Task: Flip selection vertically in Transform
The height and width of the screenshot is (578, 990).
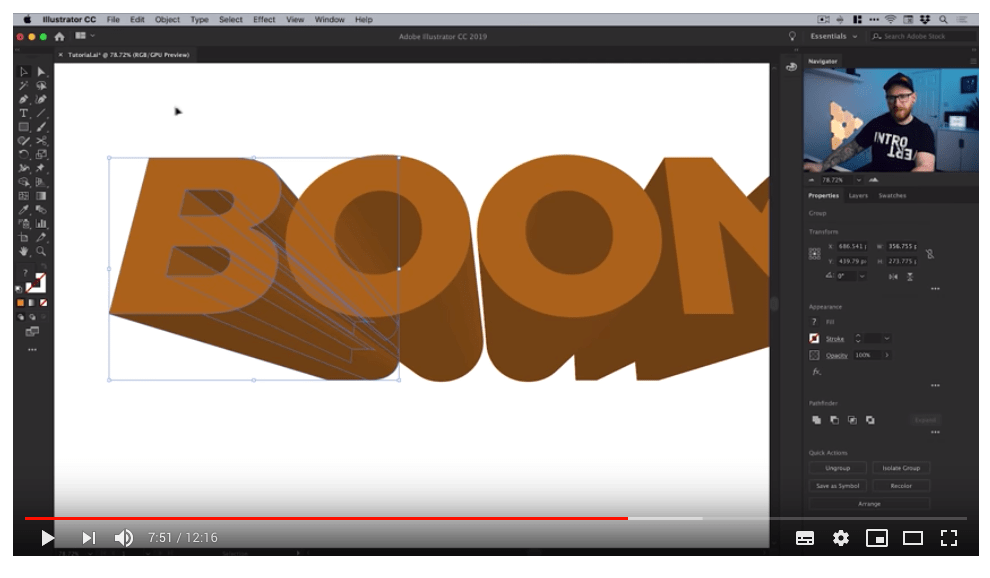Action: click(x=910, y=277)
